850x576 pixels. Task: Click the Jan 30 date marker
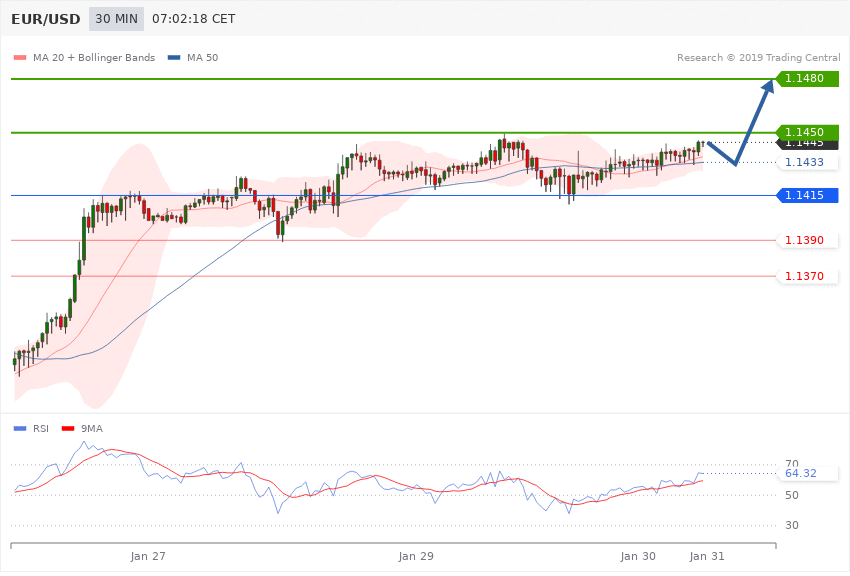click(638, 556)
